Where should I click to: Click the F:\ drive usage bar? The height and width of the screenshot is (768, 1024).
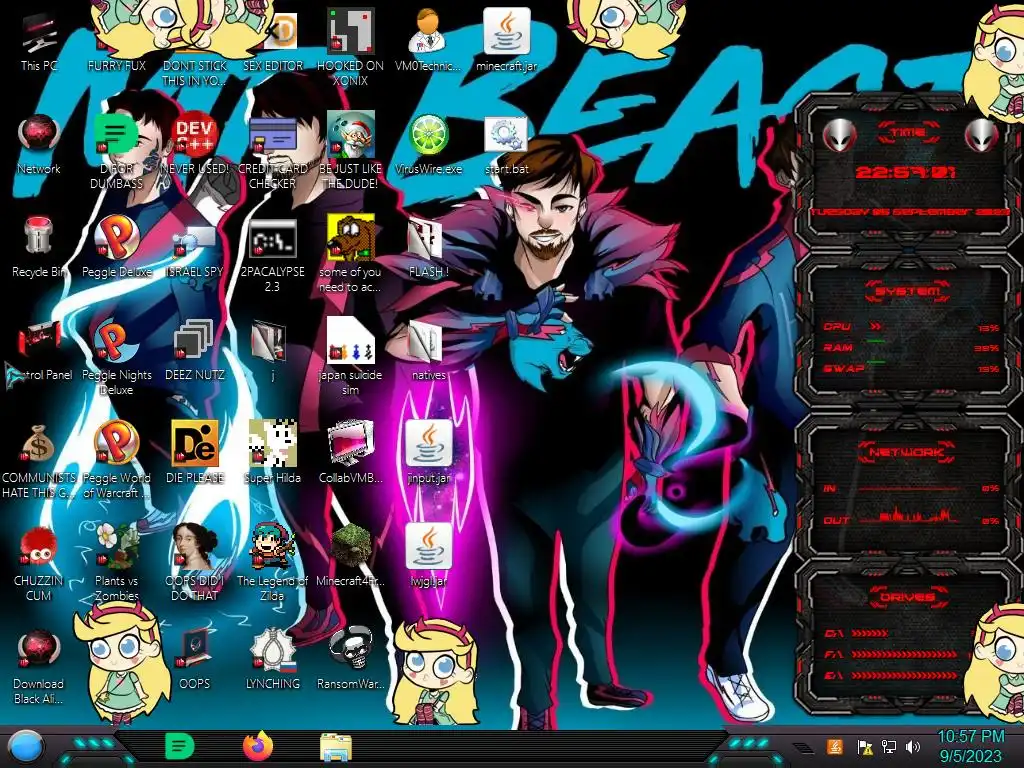pyautogui.click(x=904, y=654)
